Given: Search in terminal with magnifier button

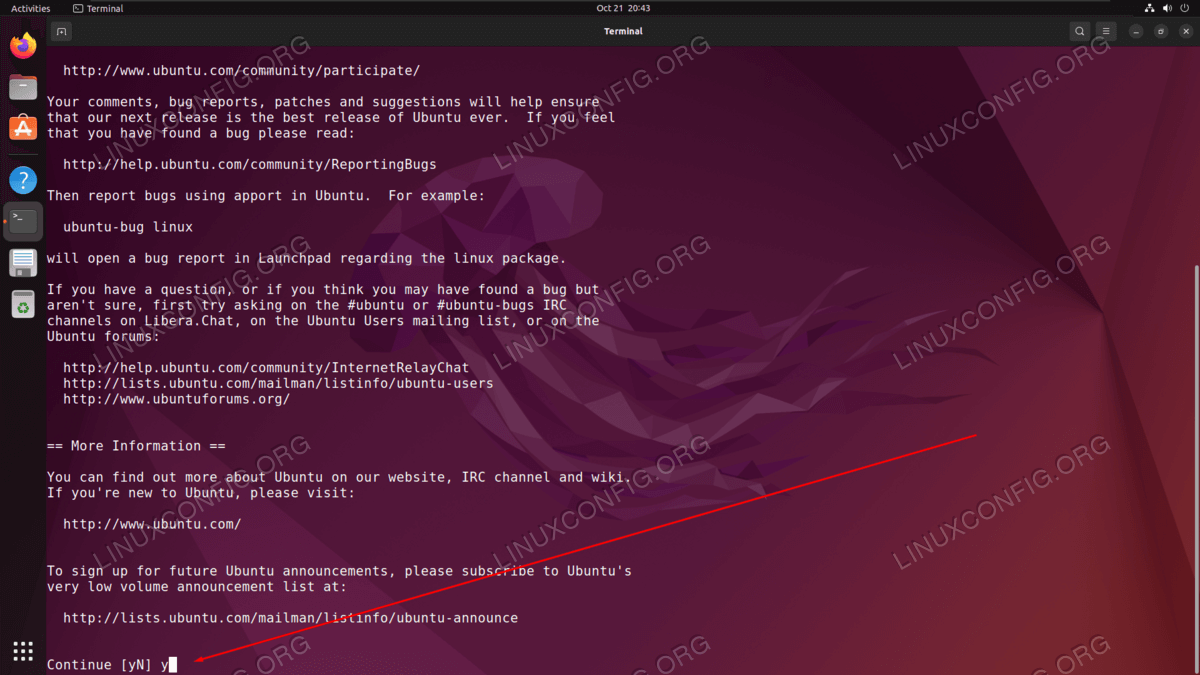Looking at the screenshot, I should click(1079, 32).
